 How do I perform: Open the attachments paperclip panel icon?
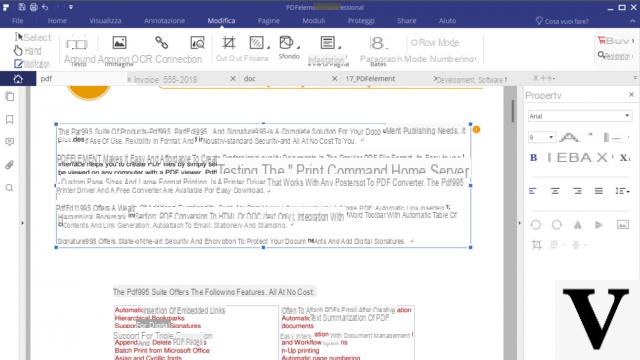tap(10, 164)
